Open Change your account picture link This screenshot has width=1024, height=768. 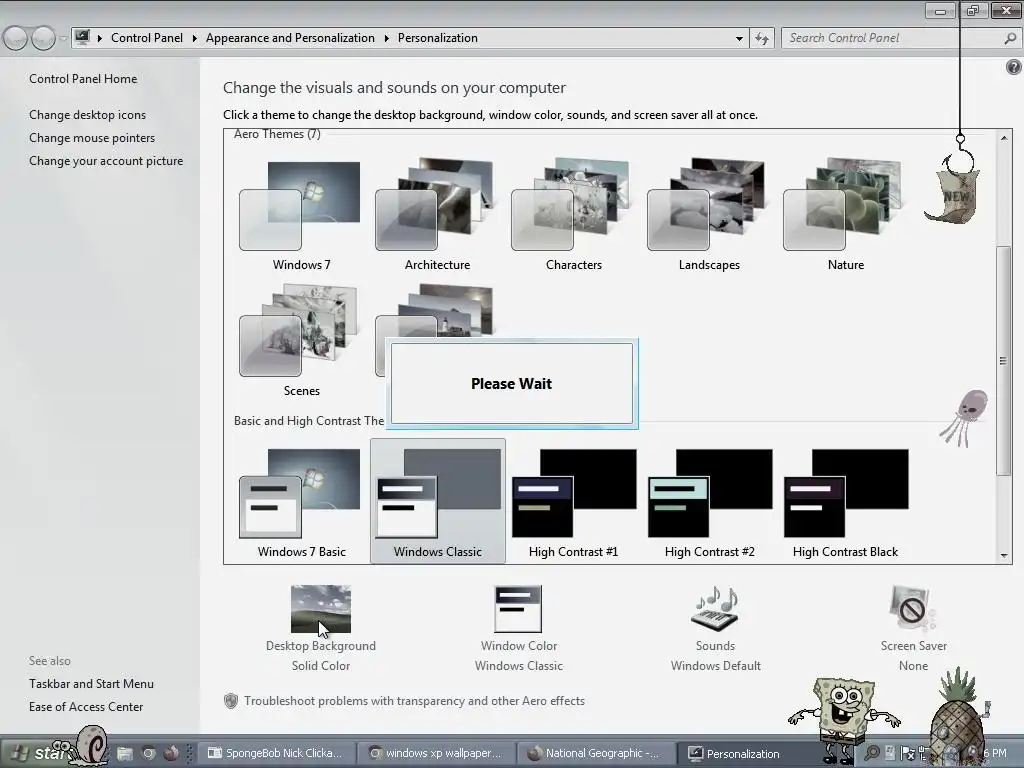pos(106,161)
